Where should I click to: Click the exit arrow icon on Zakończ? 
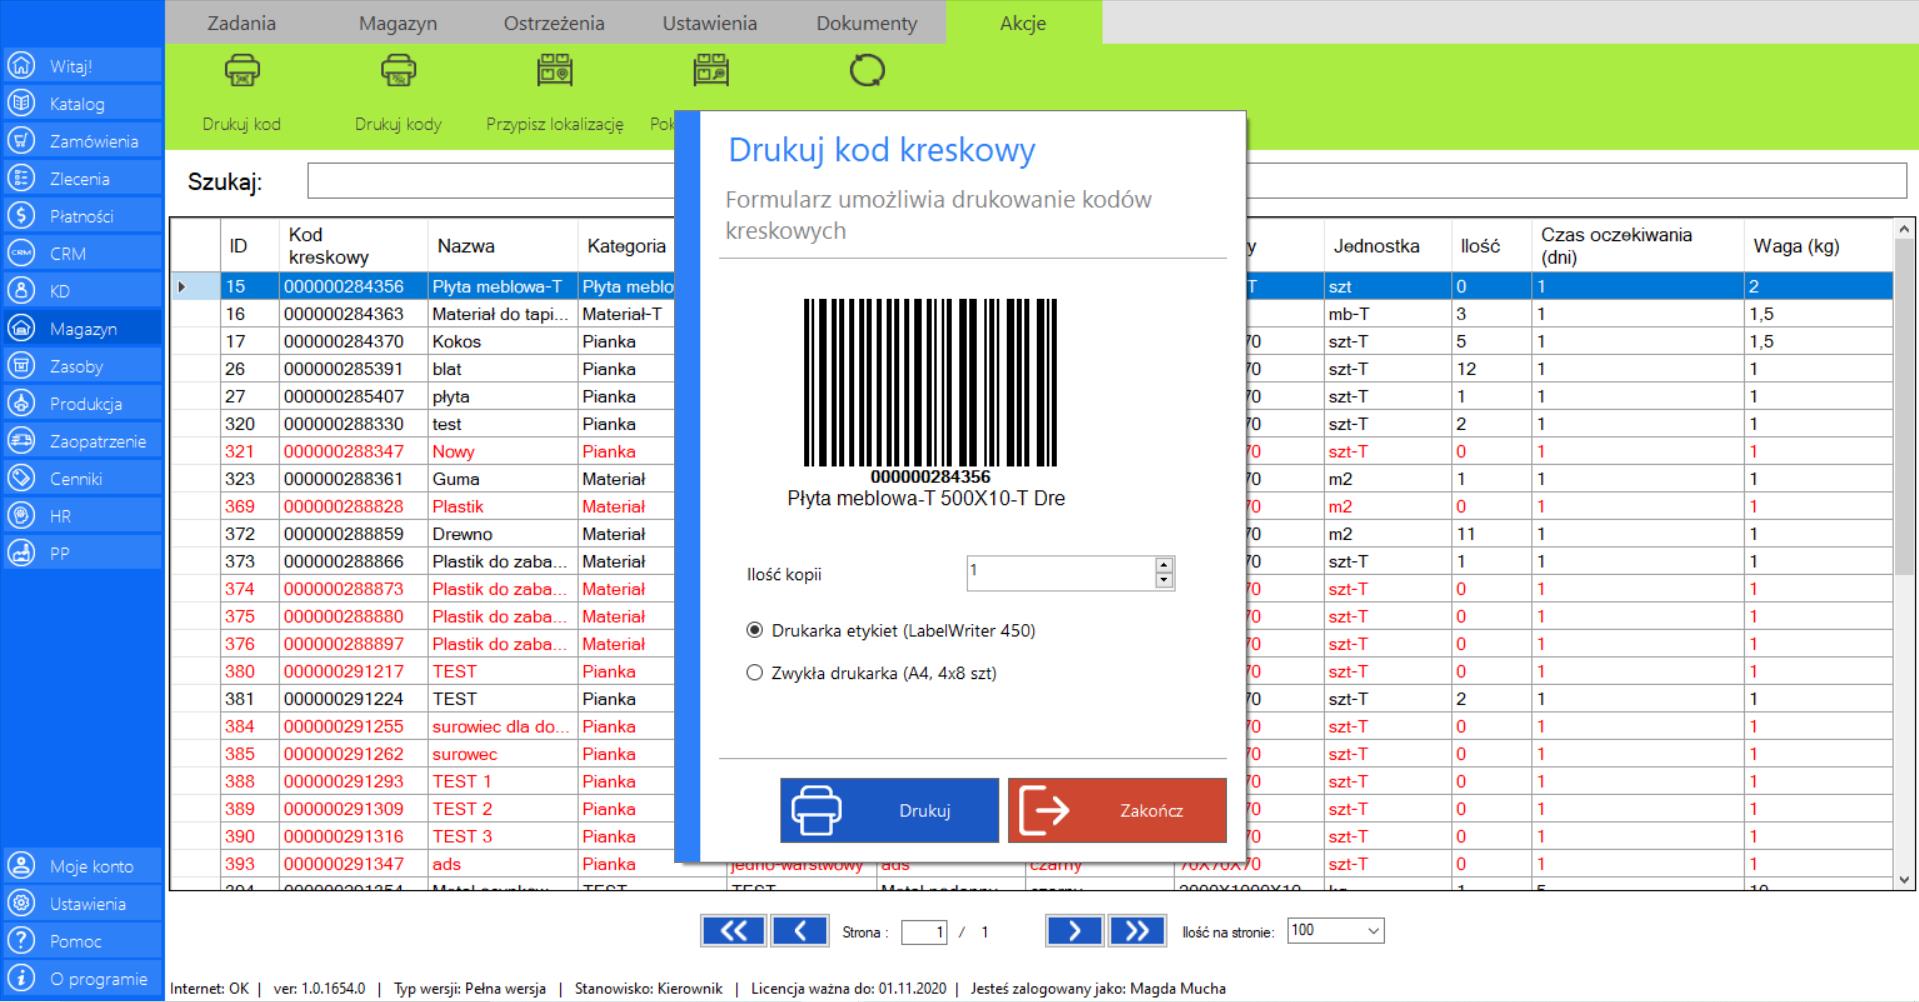1044,810
